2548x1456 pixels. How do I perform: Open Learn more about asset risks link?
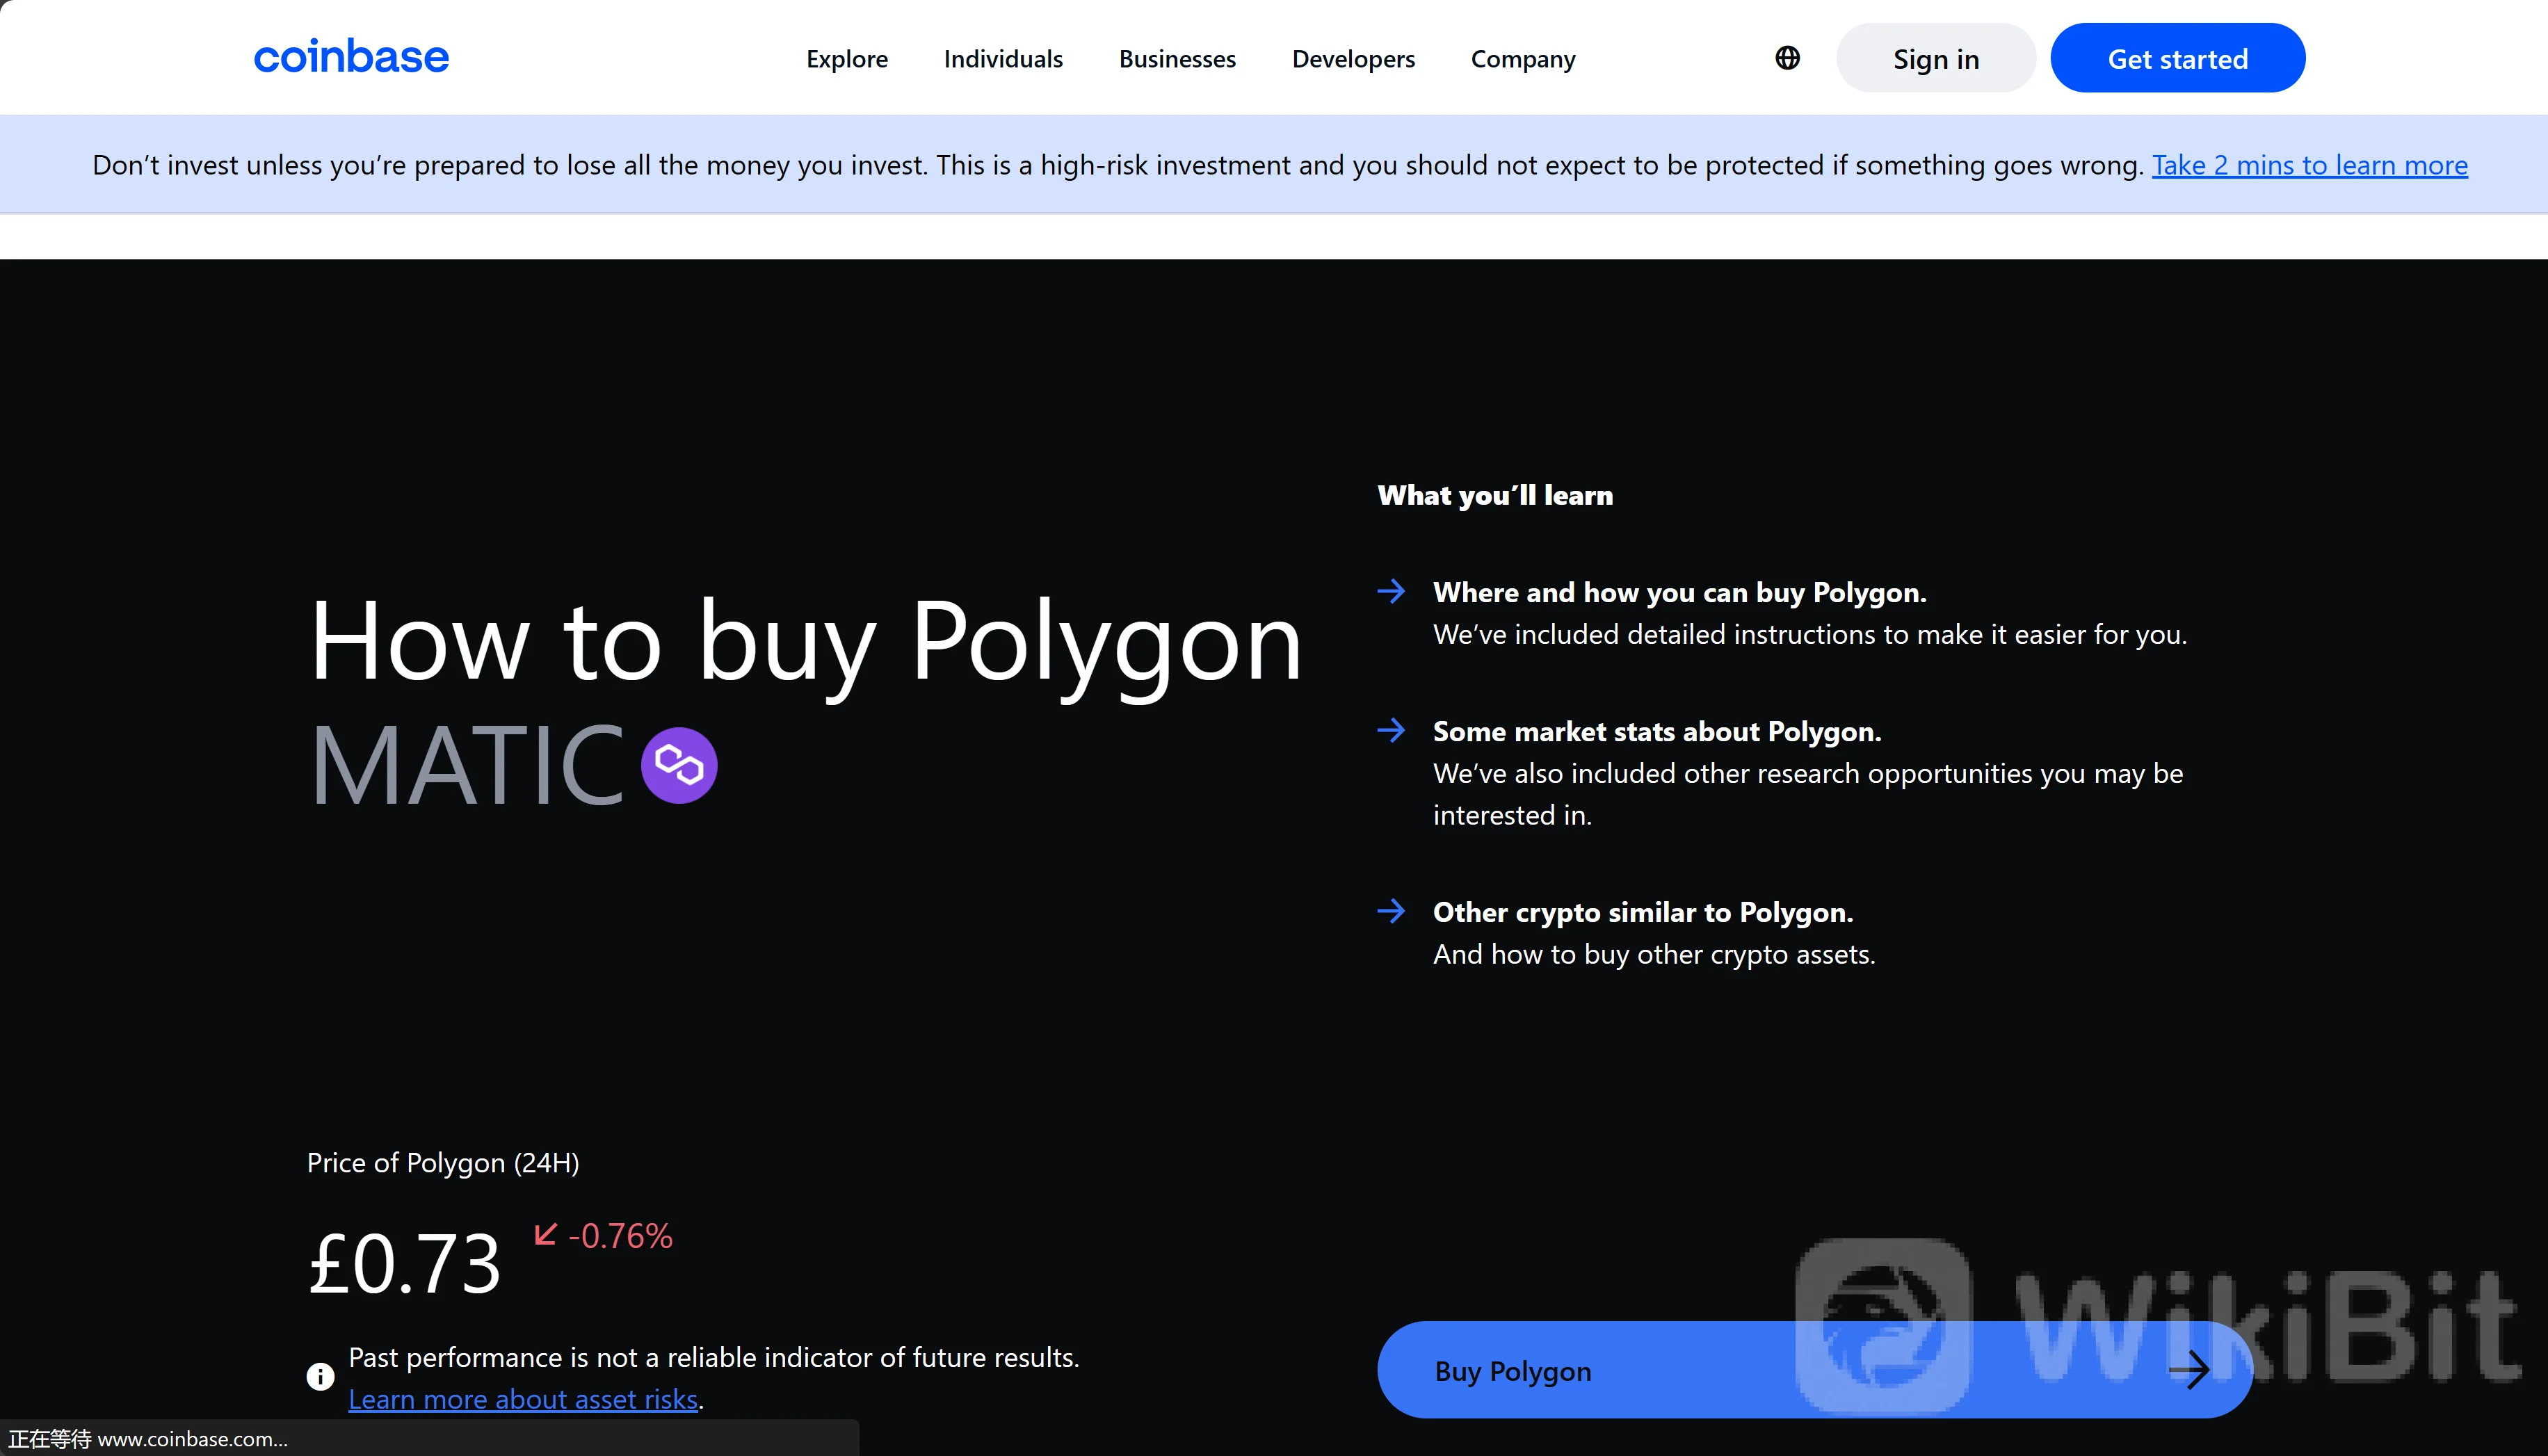click(523, 1399)
